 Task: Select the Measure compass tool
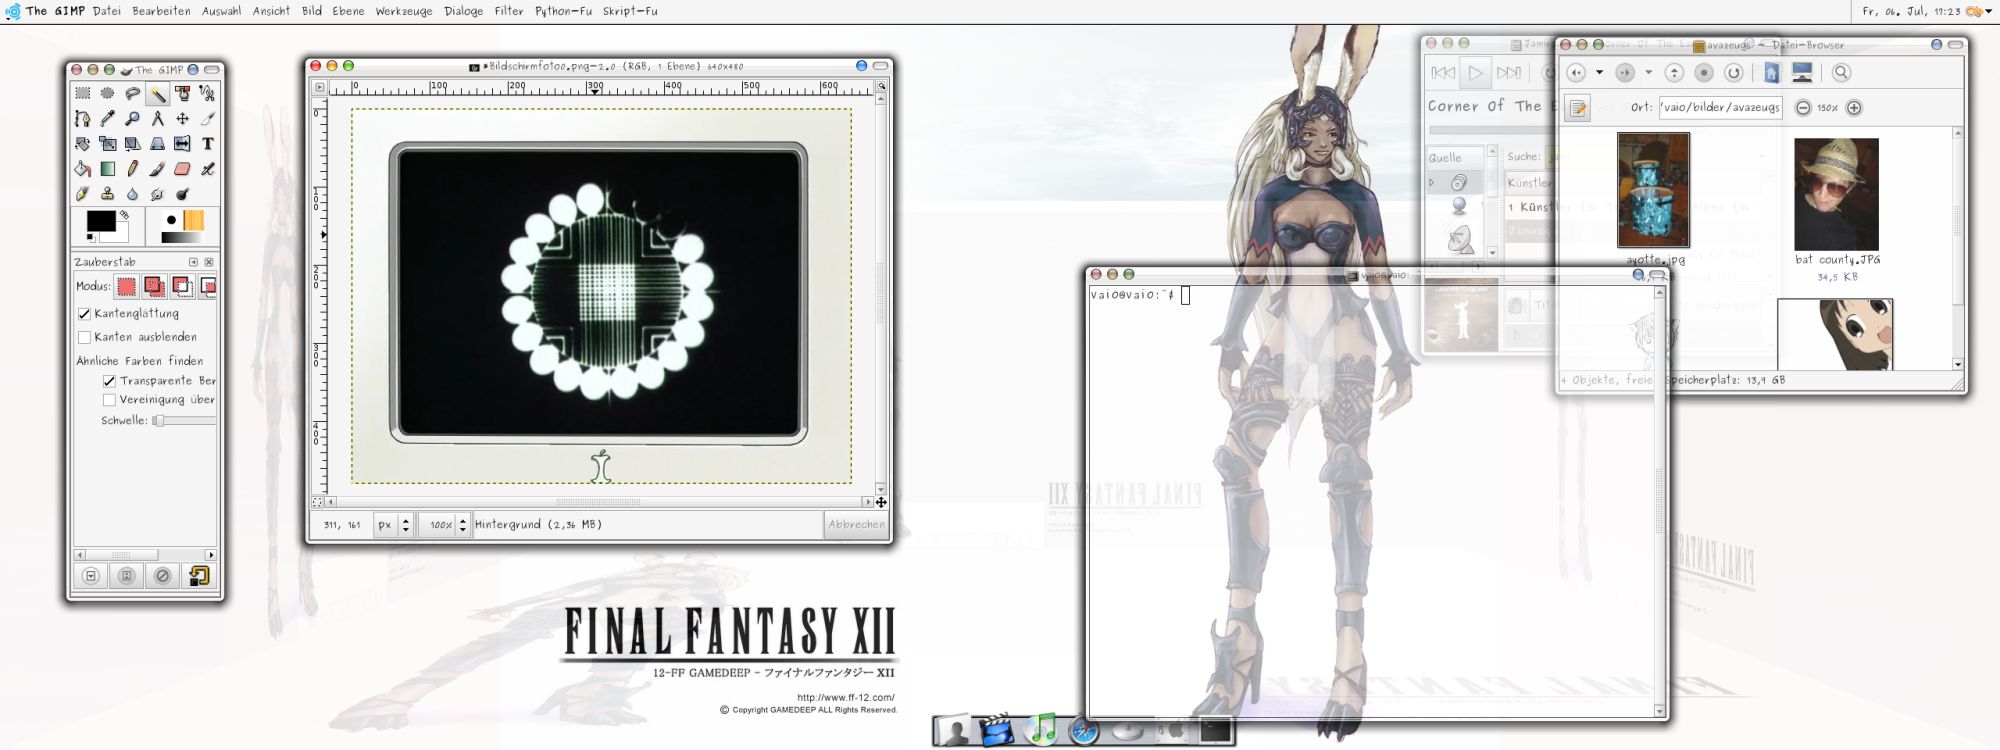pos(157,118)
